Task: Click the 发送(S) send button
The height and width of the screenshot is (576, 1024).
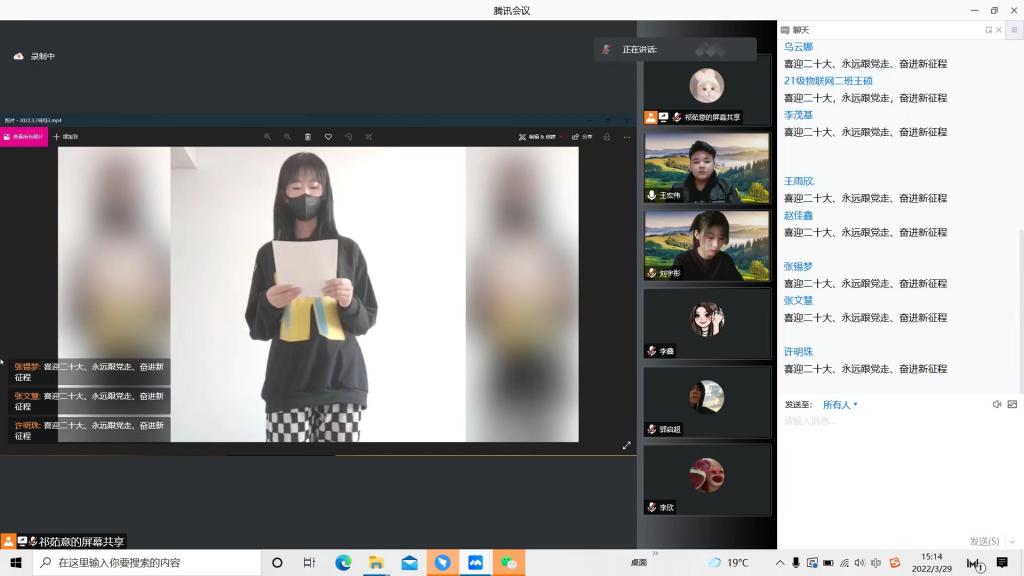Action: [983, 541]
